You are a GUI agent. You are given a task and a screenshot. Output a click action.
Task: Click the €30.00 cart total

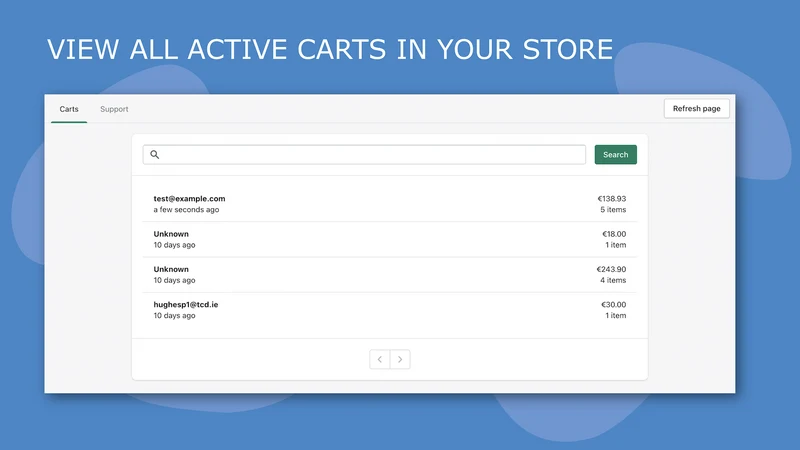[613, 305]
